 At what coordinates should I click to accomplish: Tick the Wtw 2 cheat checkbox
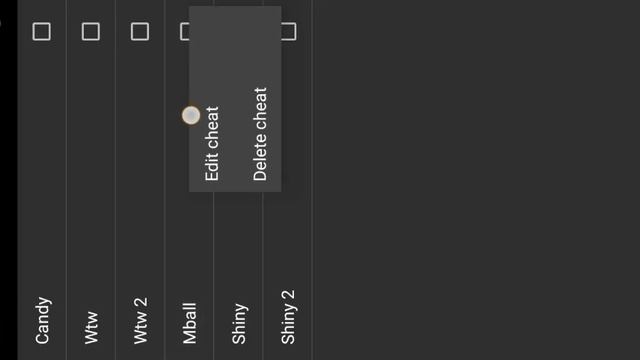(140, 31)
